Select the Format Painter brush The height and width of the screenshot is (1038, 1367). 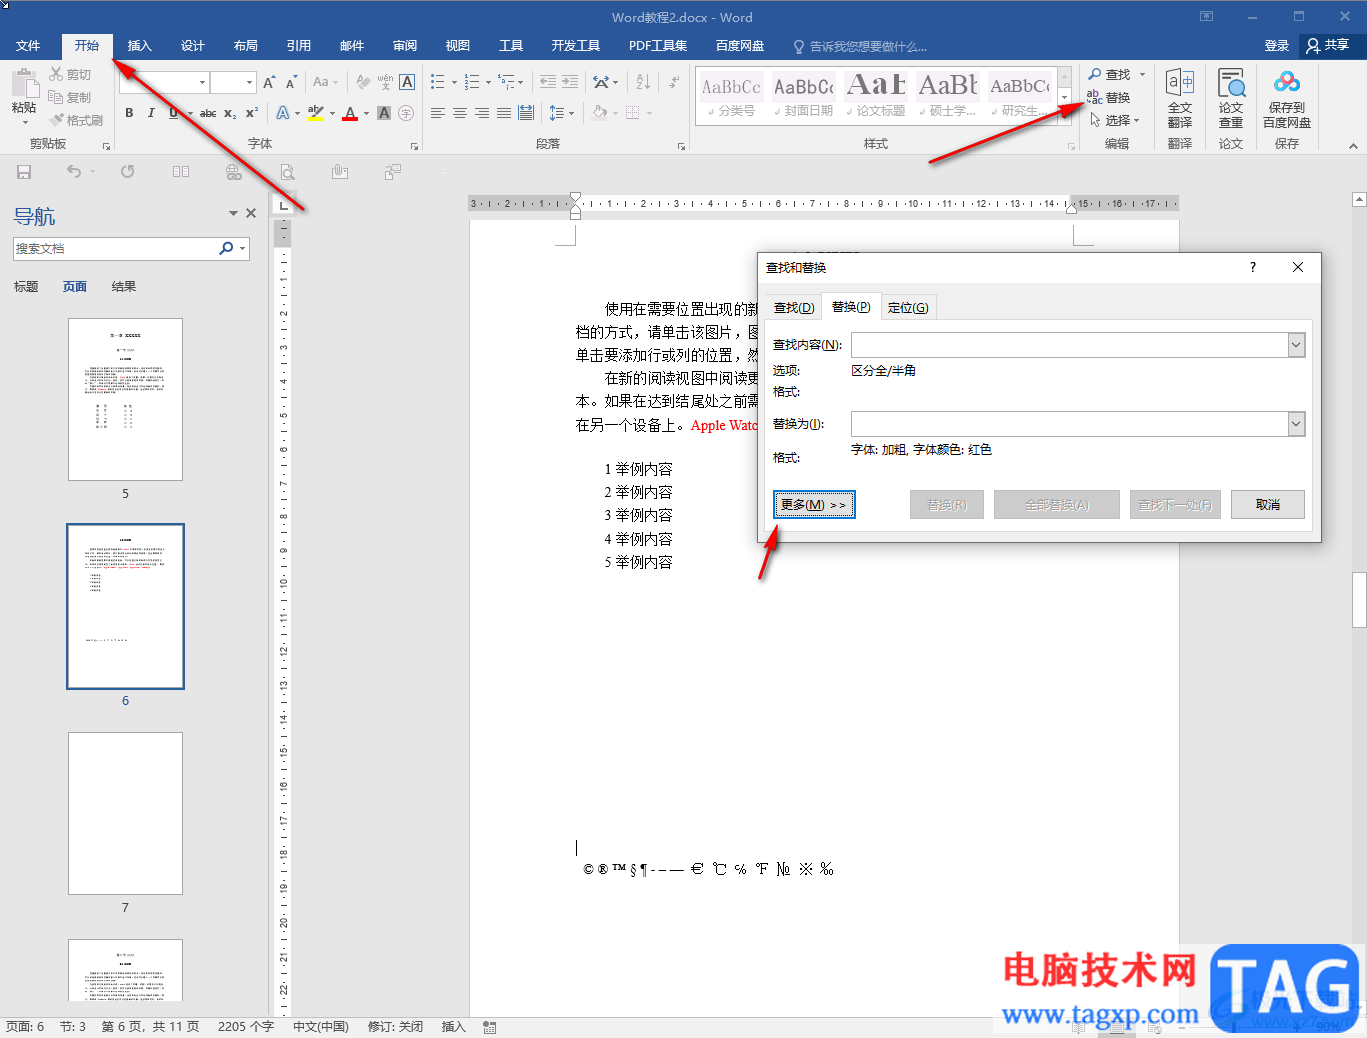(x=57, y=120)
